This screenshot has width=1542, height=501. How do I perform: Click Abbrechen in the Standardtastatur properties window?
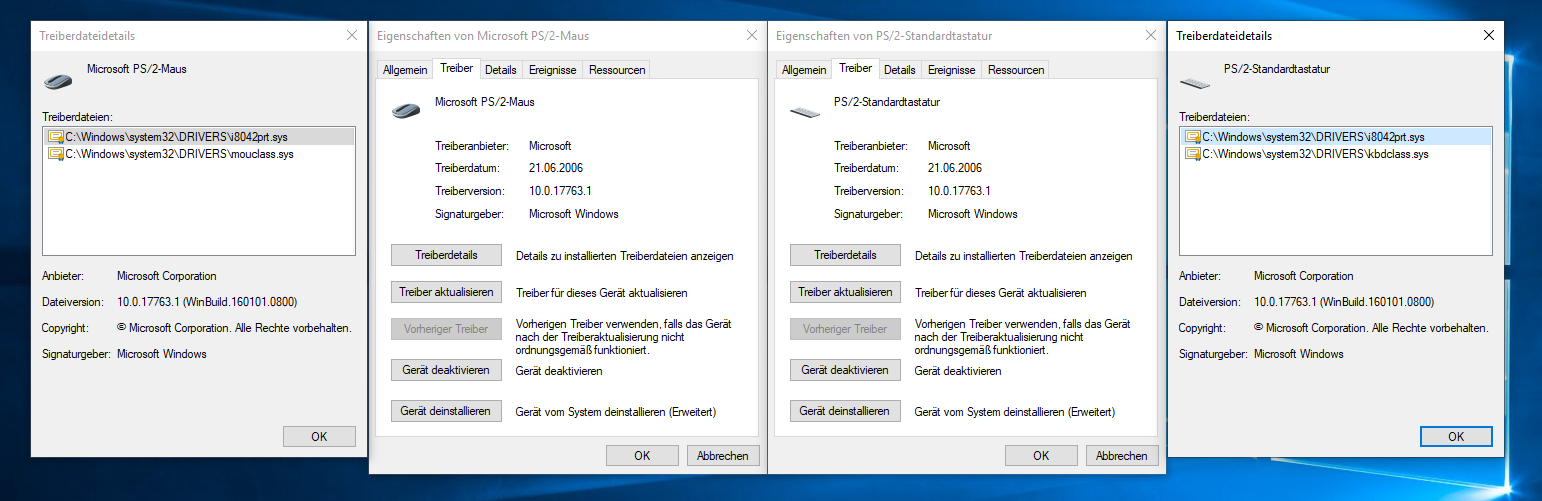(x=1122, y=455)
